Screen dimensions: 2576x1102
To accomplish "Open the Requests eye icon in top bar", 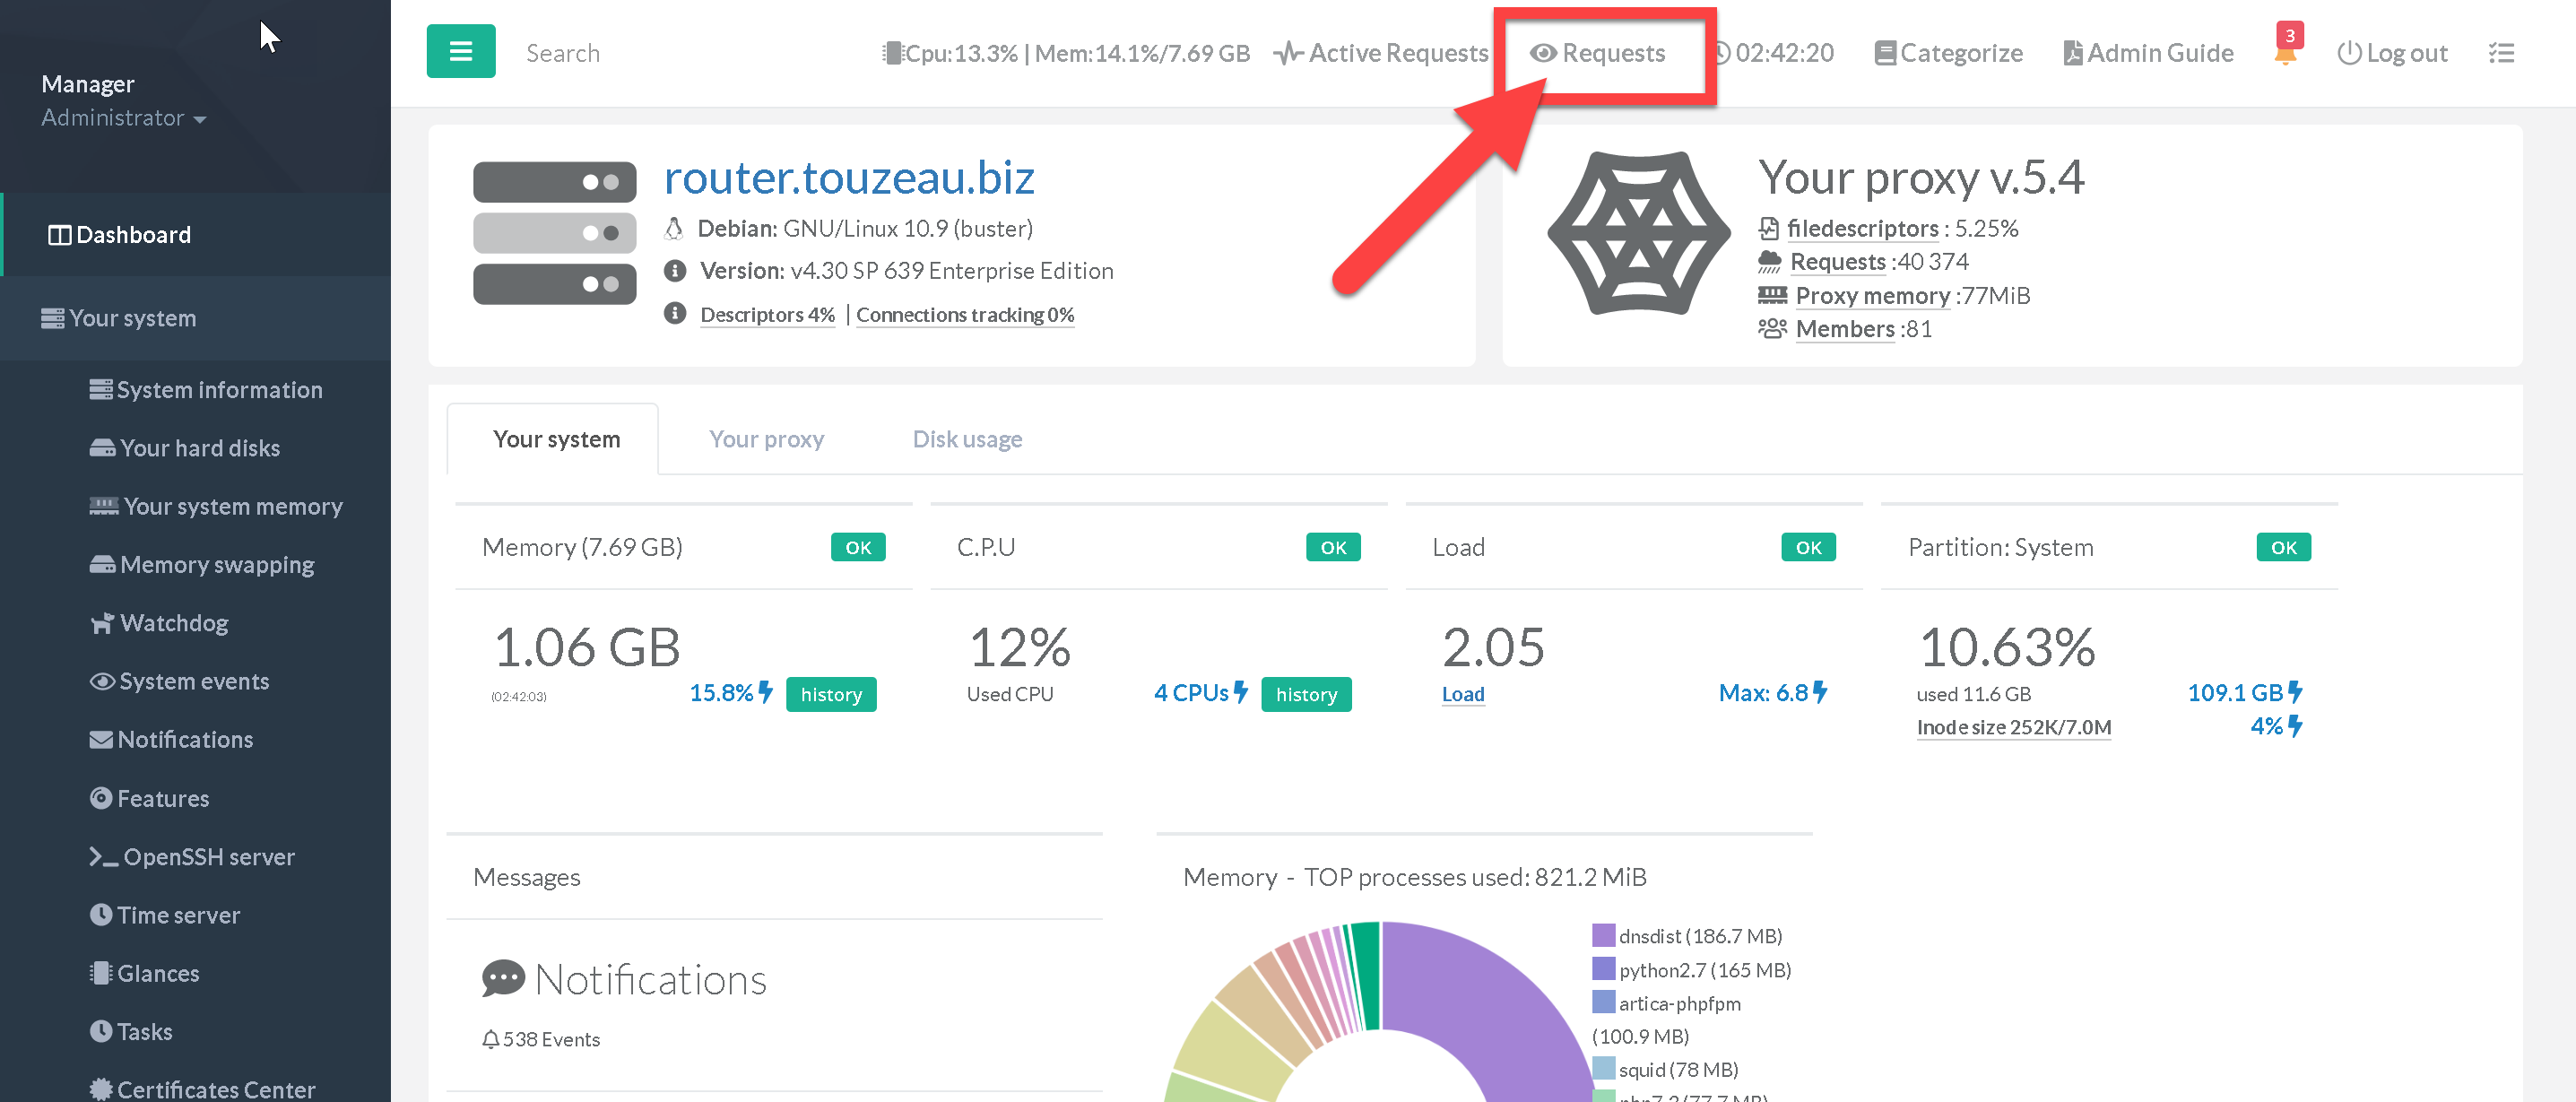I will [1598, 53].
